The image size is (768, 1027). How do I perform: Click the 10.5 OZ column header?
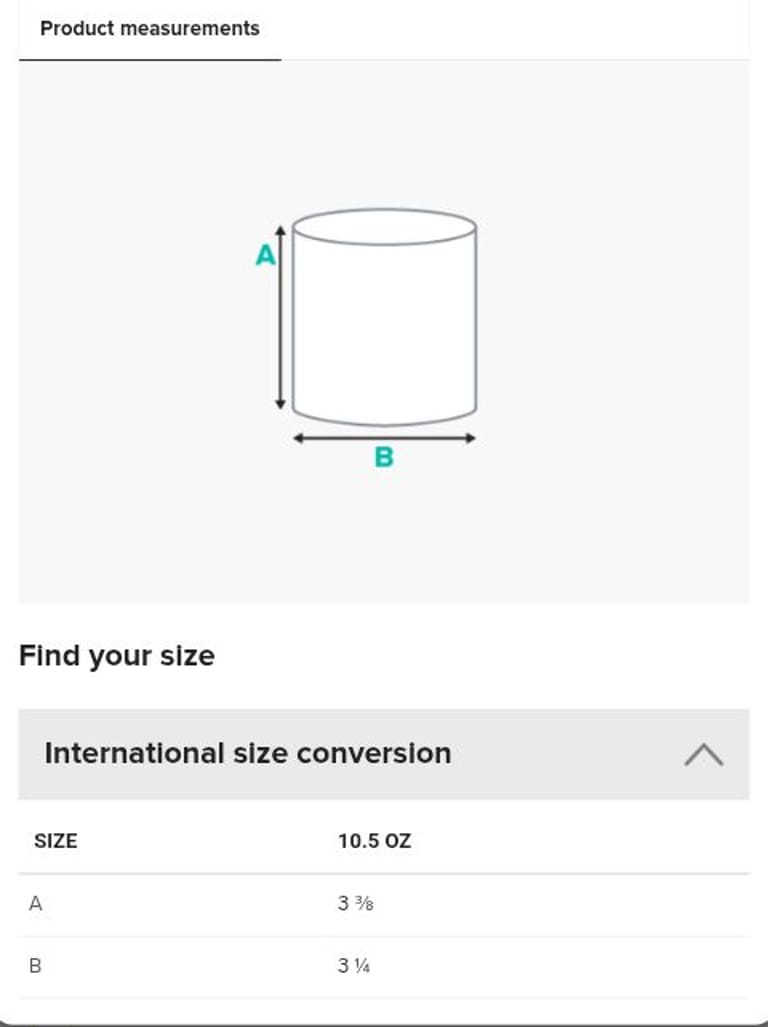coord(374,841)
